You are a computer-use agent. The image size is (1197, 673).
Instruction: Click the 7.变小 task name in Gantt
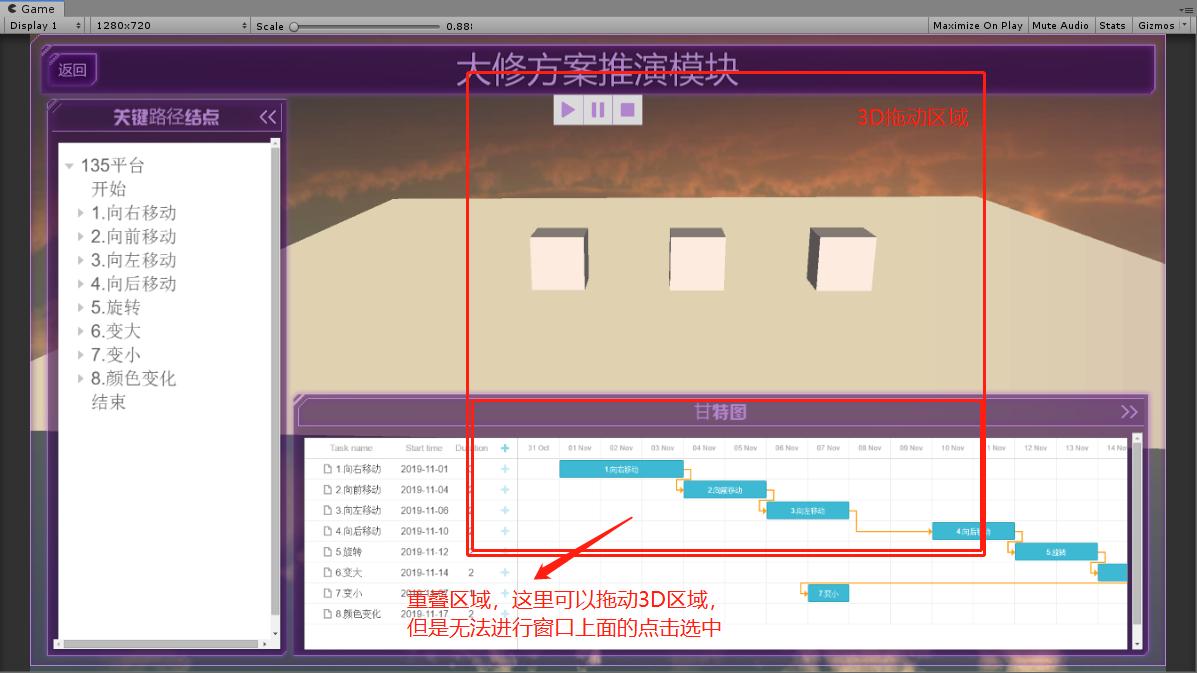[349, 593]
